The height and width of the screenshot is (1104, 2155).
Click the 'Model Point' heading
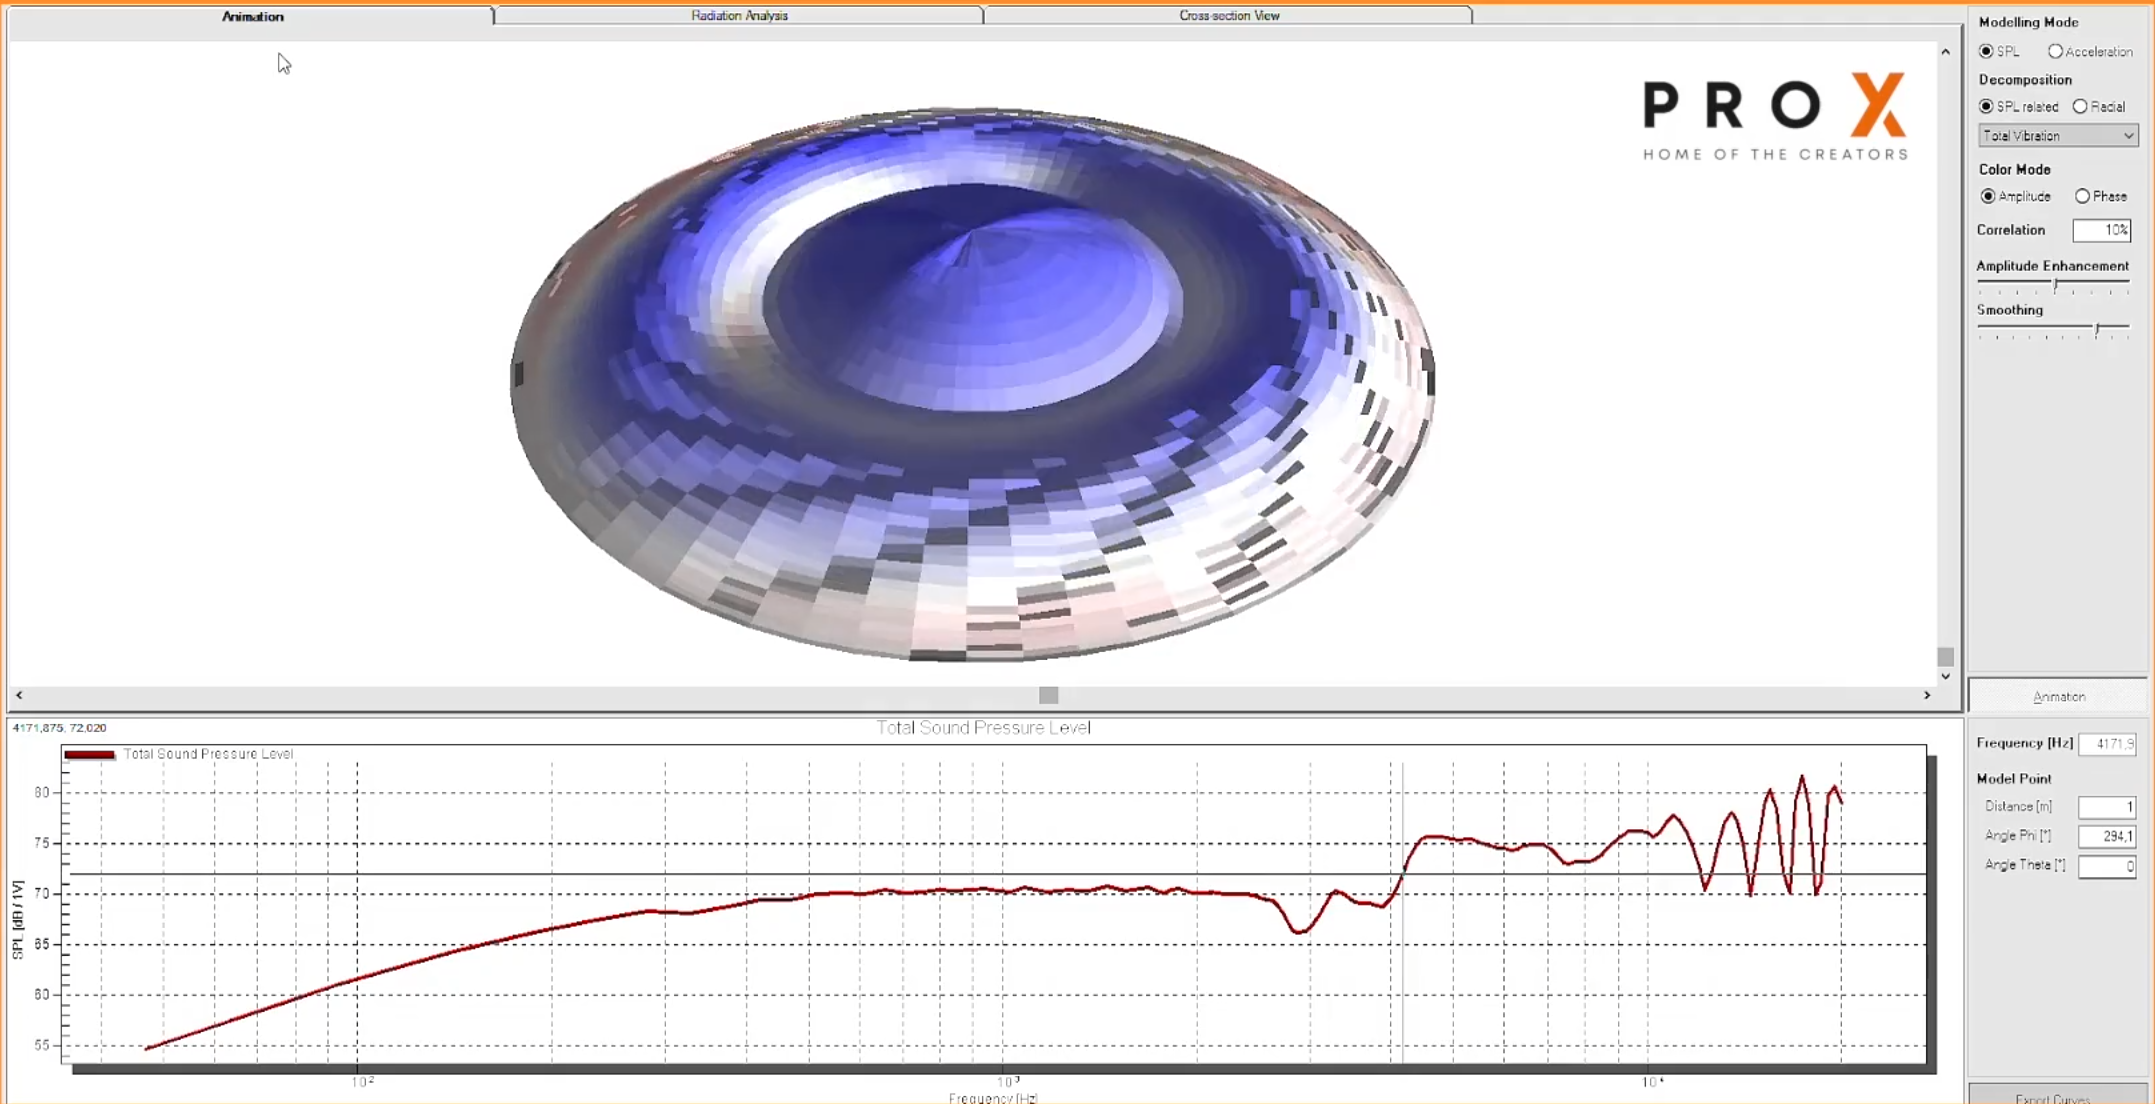[2013, 778]
